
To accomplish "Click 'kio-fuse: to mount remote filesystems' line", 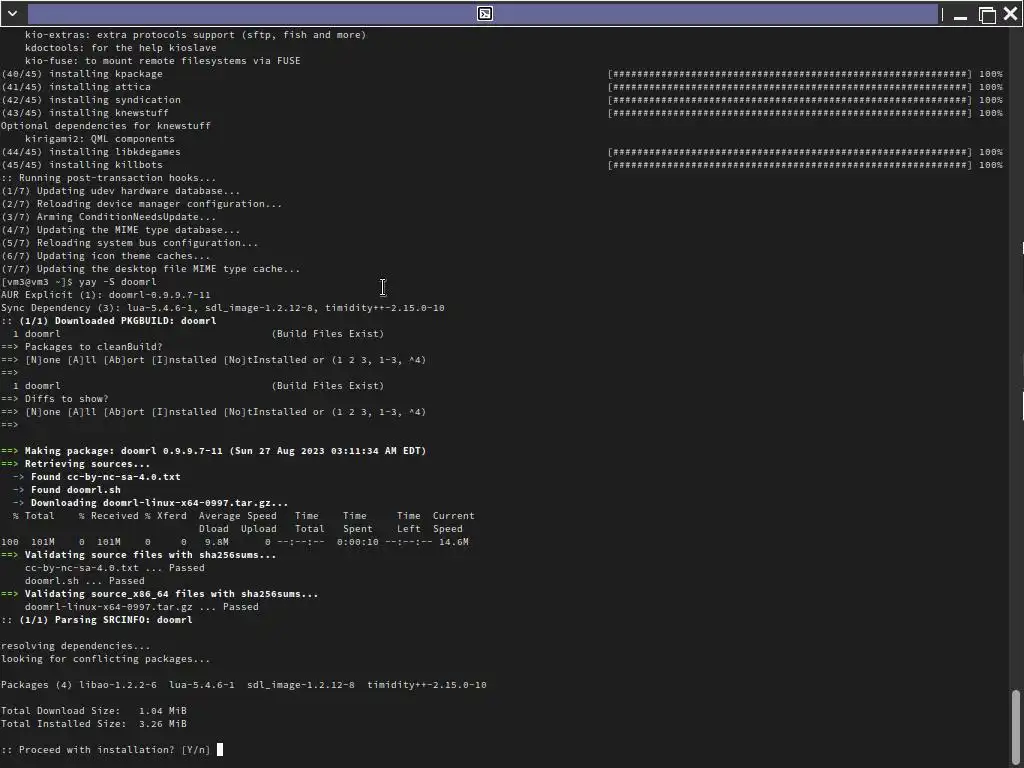I will tap(163, 61).
